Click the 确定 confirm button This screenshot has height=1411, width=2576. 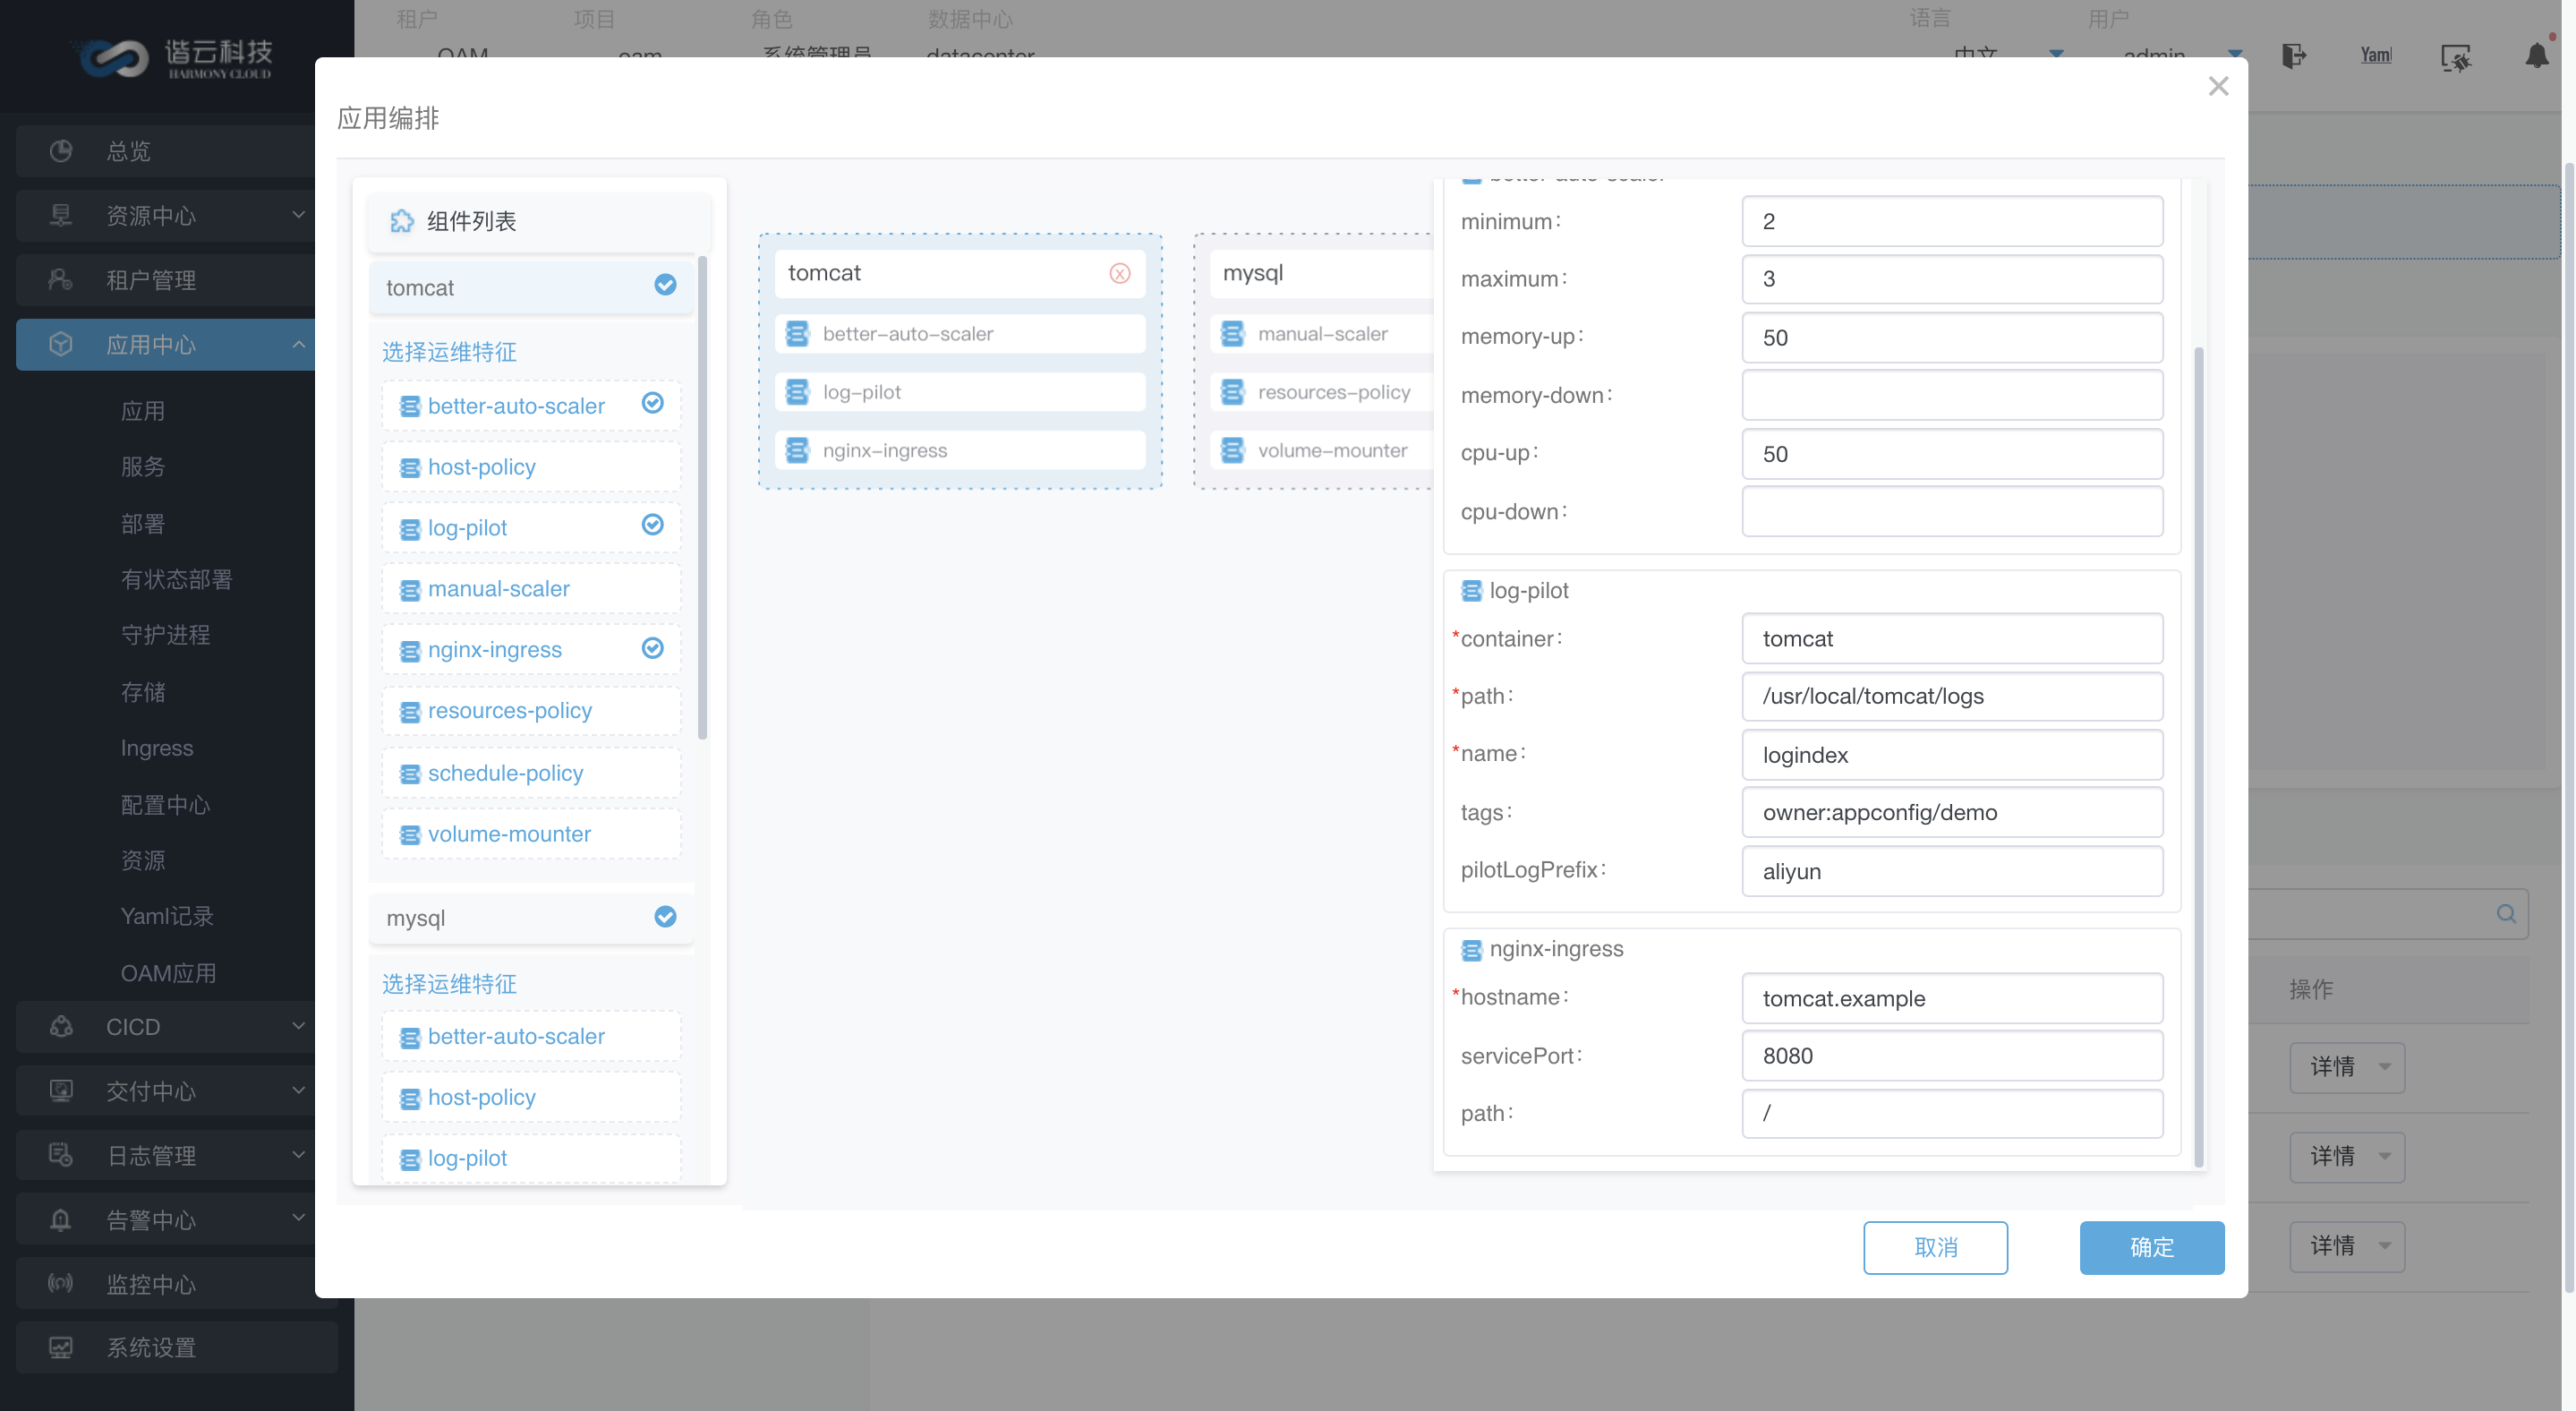(x=2152, y=1247)
